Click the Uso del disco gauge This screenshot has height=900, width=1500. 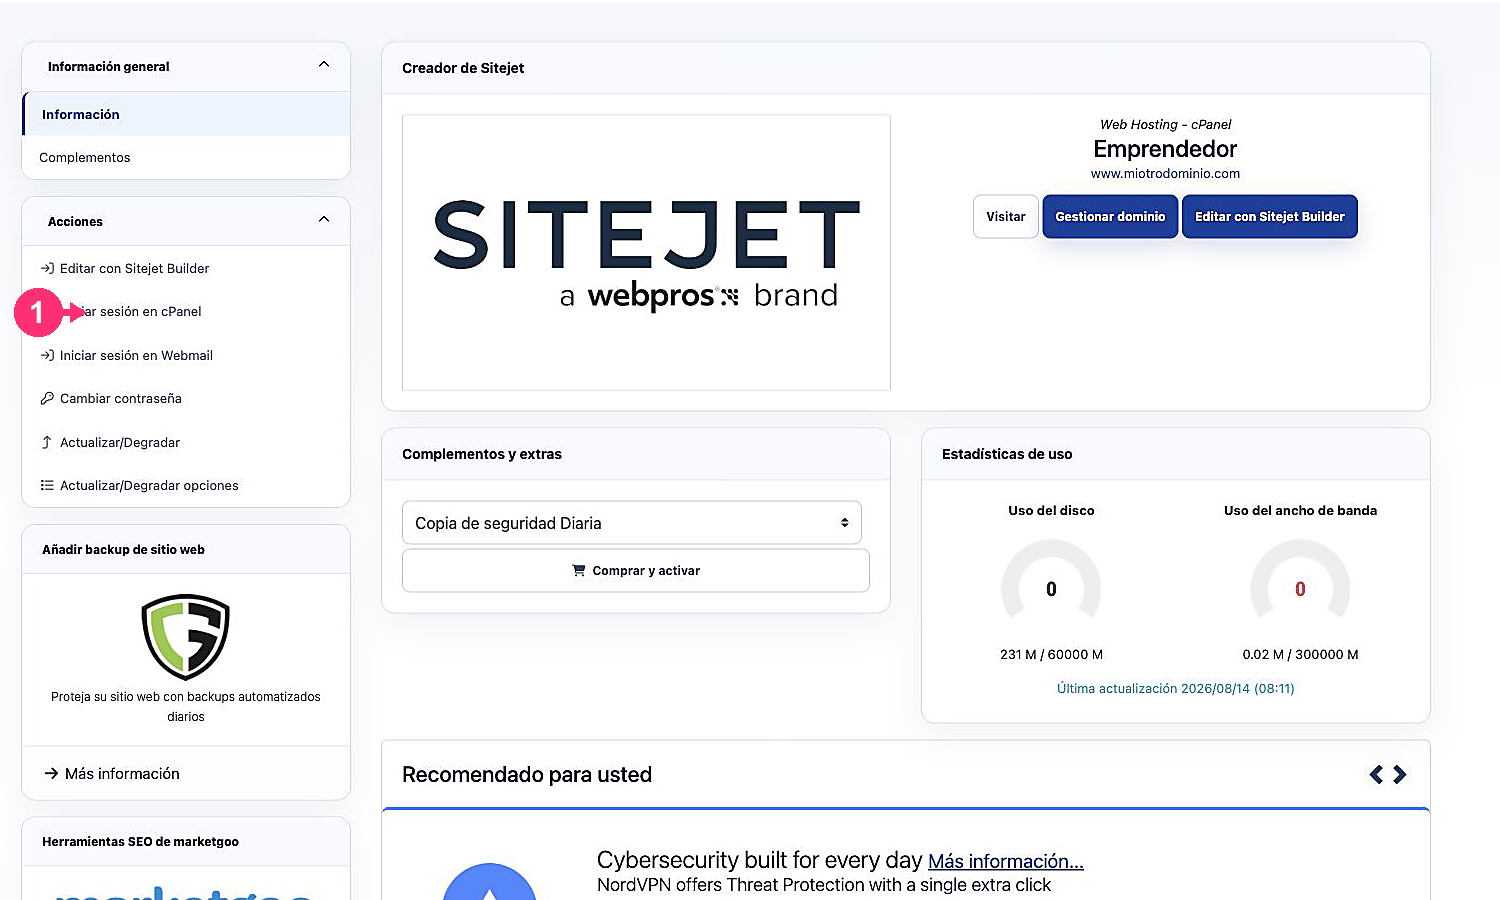1051,584
